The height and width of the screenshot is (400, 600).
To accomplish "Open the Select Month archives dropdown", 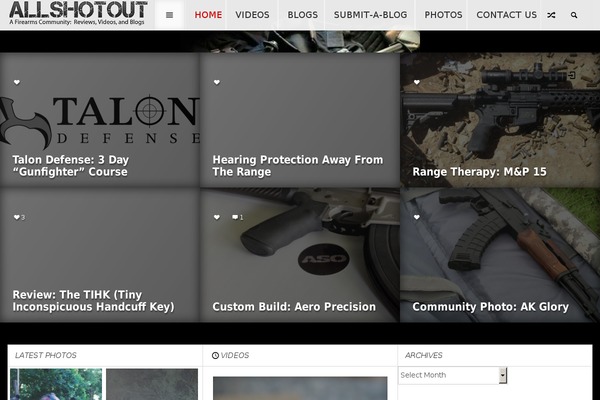I will coord(453,375).
